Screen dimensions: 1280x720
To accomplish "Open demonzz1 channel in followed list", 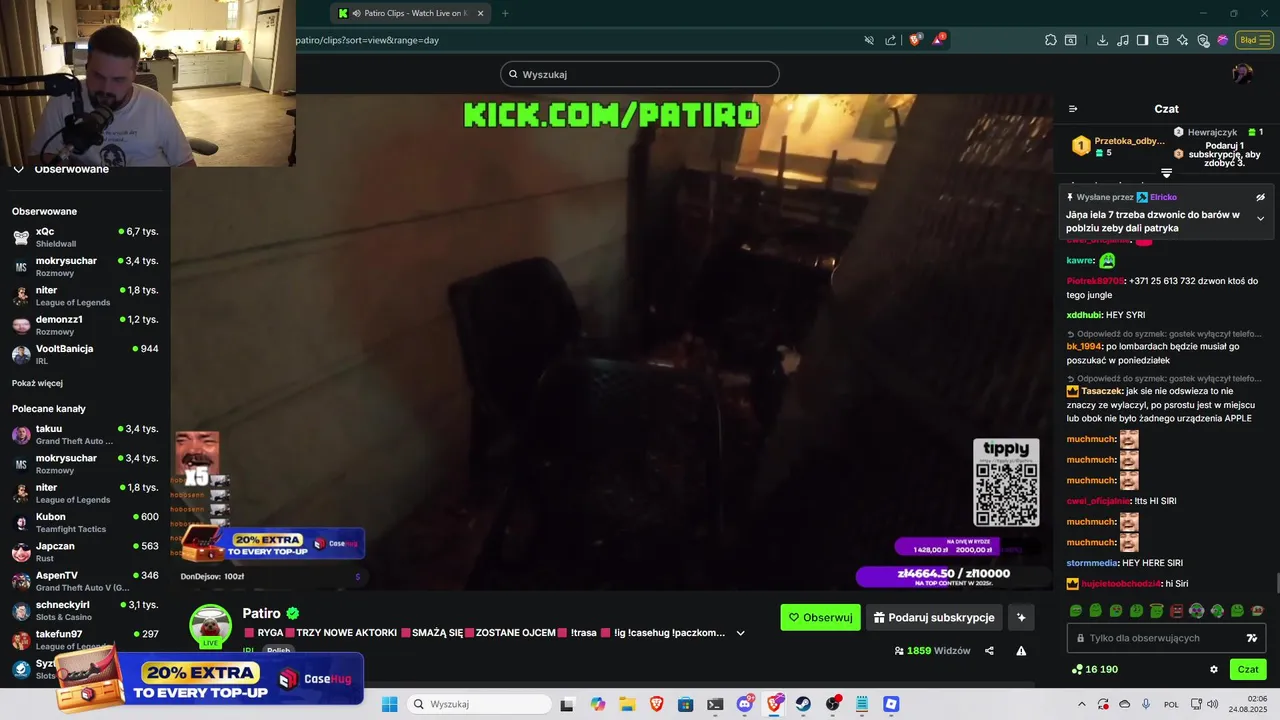I will tap(85, 325).
